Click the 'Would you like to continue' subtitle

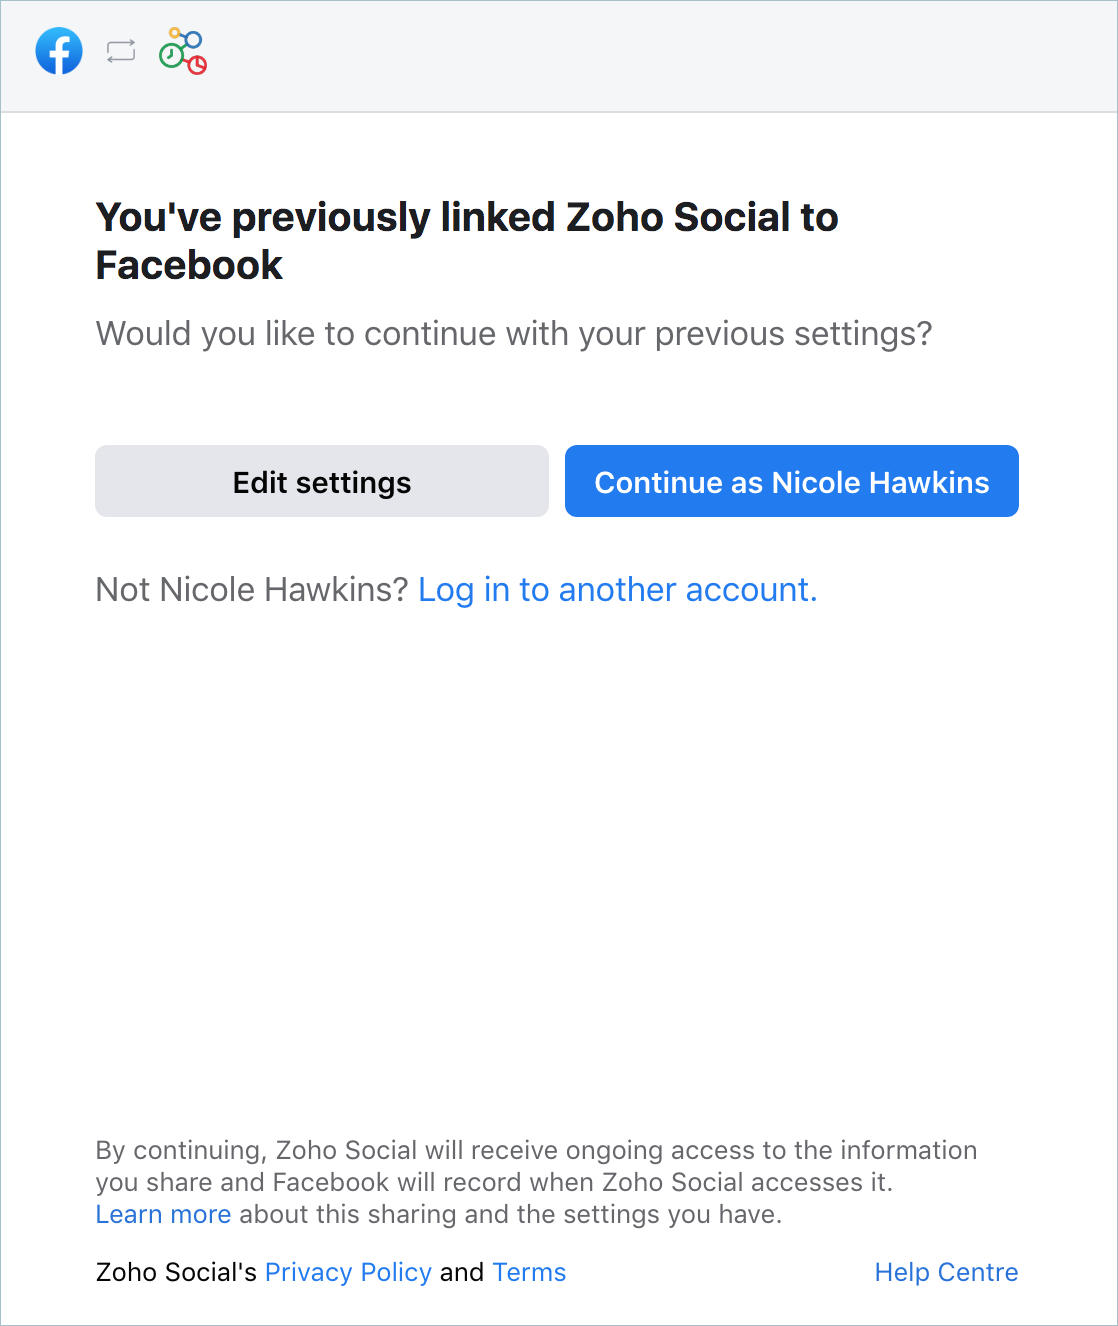coord(513,334)
